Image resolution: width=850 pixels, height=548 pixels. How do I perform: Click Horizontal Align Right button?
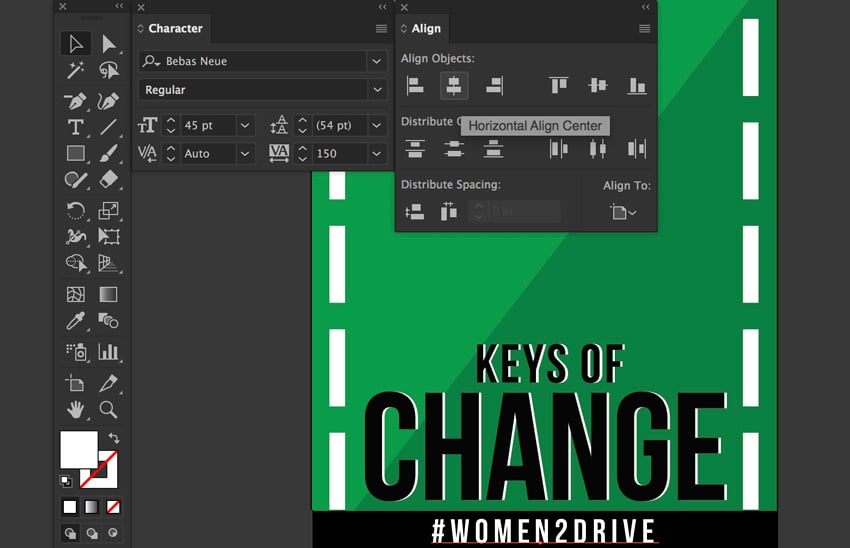(494, 86)
